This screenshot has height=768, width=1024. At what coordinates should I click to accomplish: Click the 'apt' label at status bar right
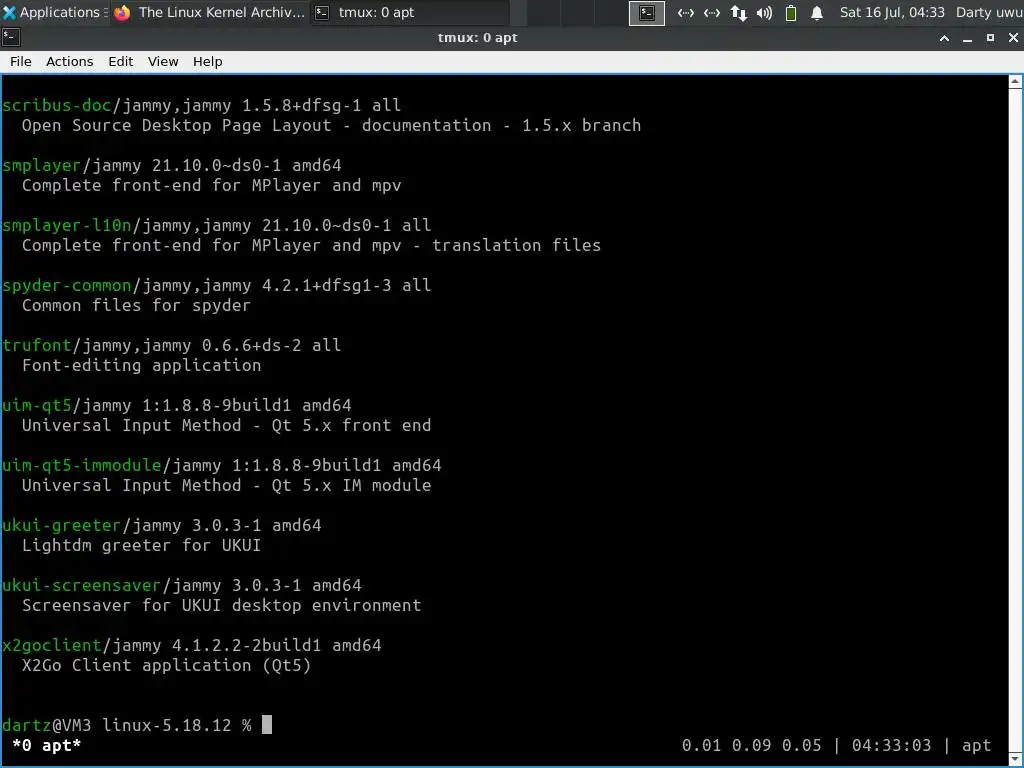click(976, 746)
